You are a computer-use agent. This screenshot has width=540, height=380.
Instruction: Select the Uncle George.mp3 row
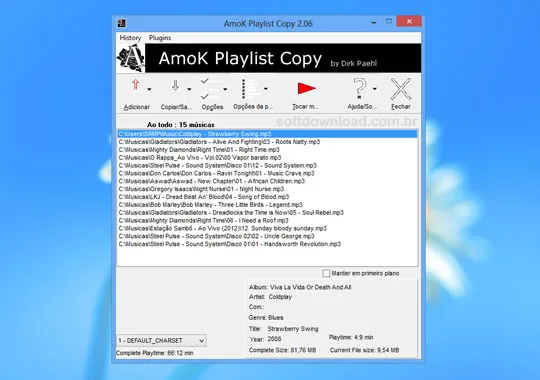[x=267, y=236]
